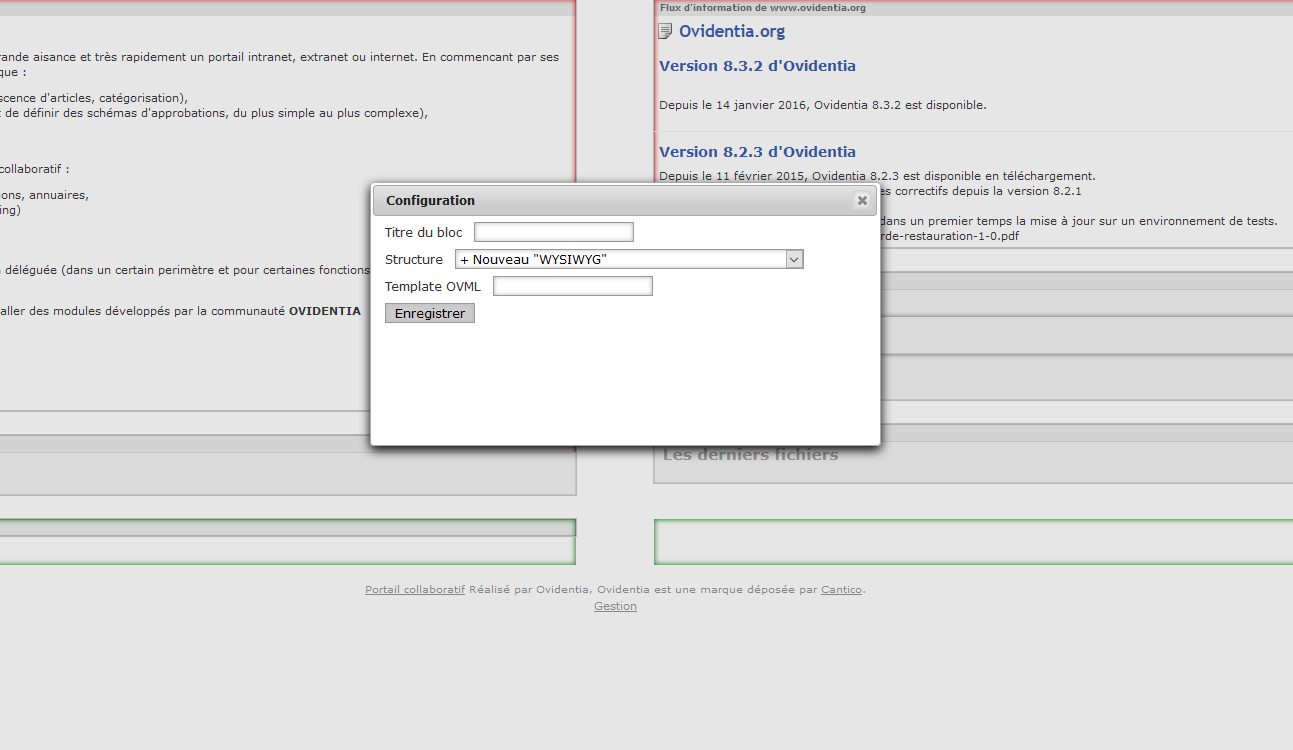The image size is (1293, 750).
Task: Click the document icon beside Ovidentia.org
Action: point(665,32)
